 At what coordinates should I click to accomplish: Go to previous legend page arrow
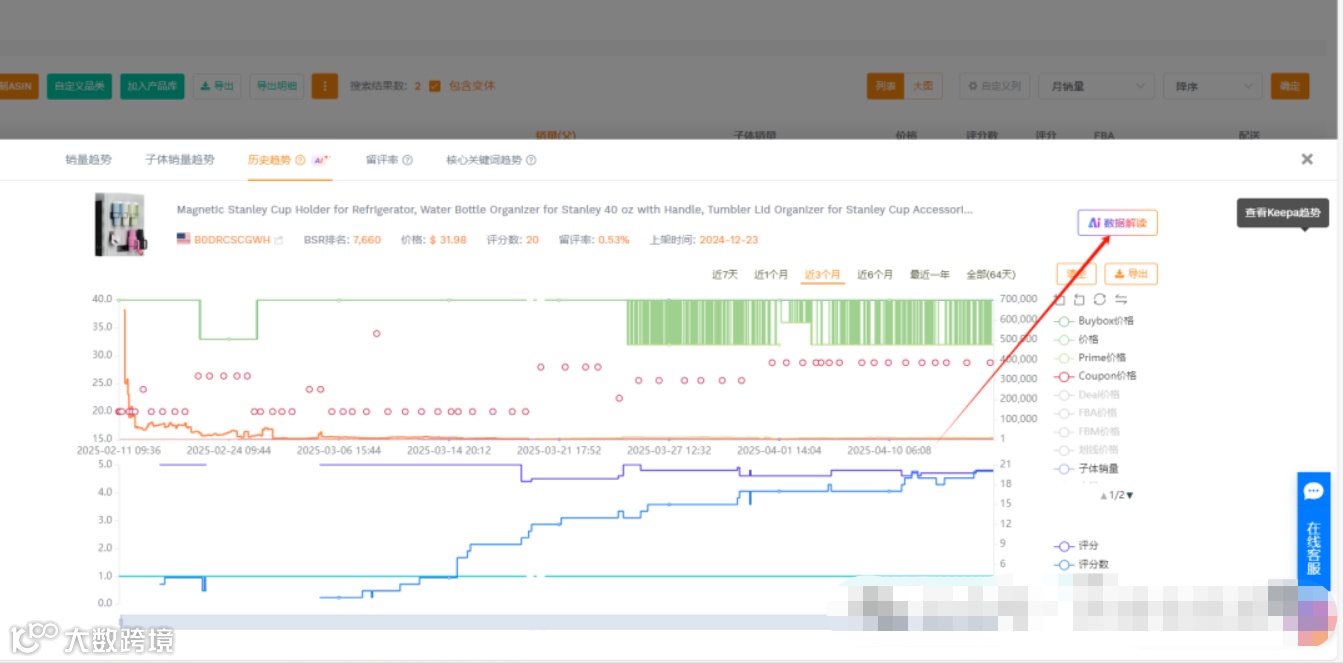click(1104, 495)
